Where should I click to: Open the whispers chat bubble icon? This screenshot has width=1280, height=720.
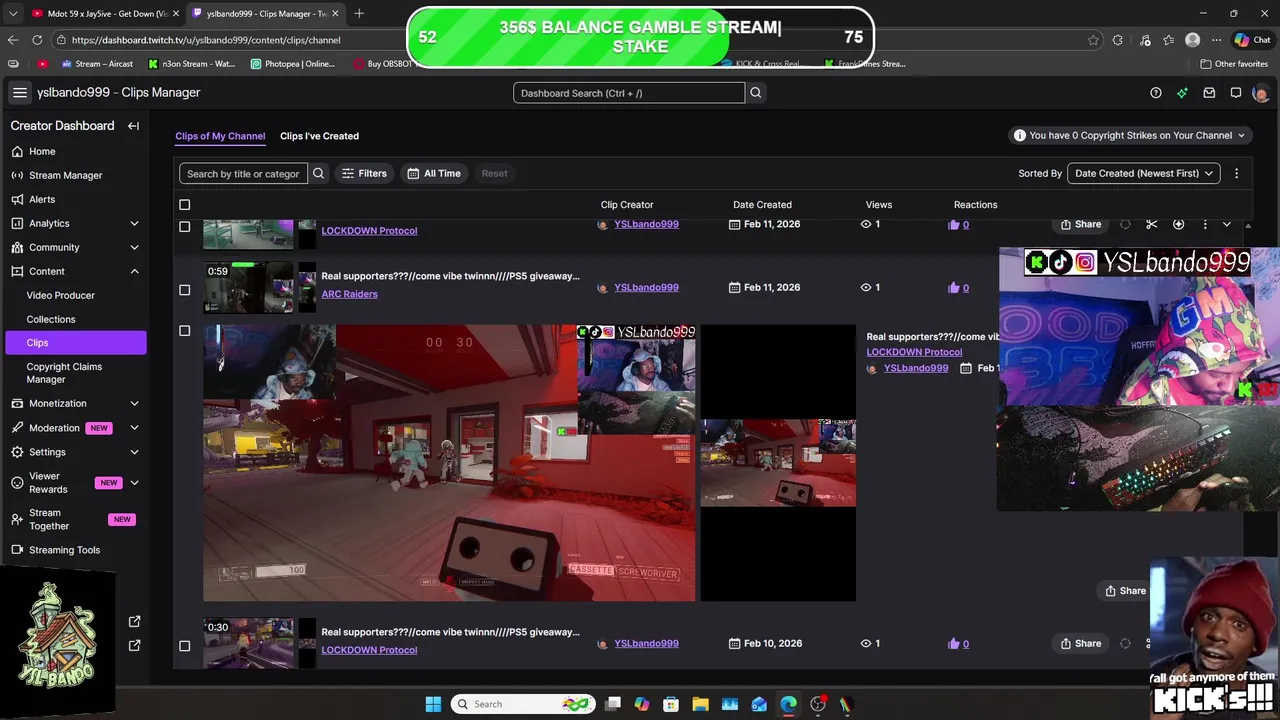tap(1236, 93)
